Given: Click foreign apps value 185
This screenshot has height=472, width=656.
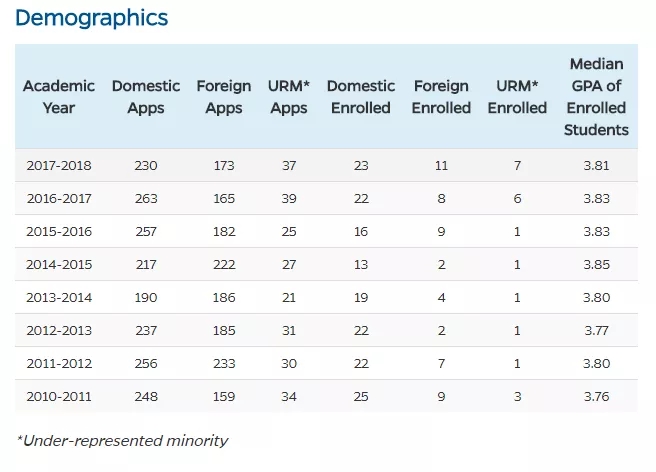Looking at the screenshot, I should (224, 331).
